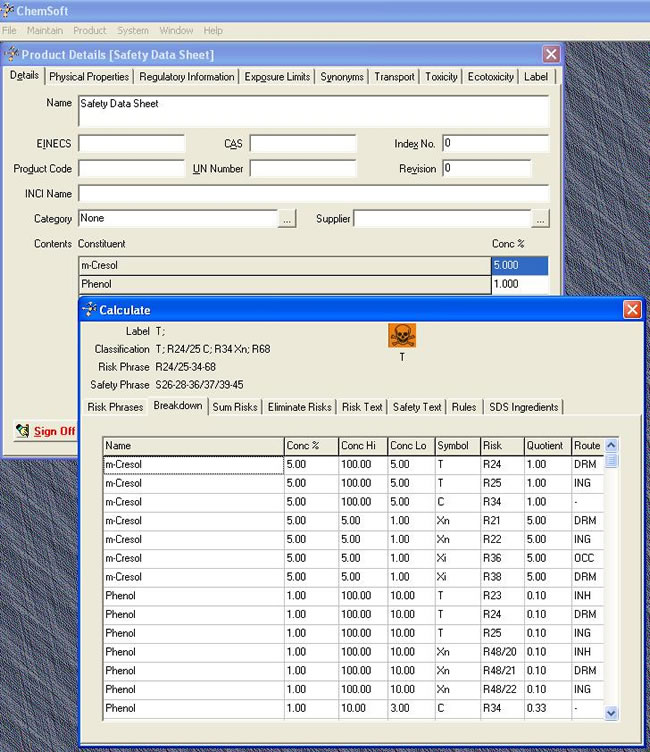Open the Help menu
This screenshot has width=650, height=752.
(x=213, y=31)
